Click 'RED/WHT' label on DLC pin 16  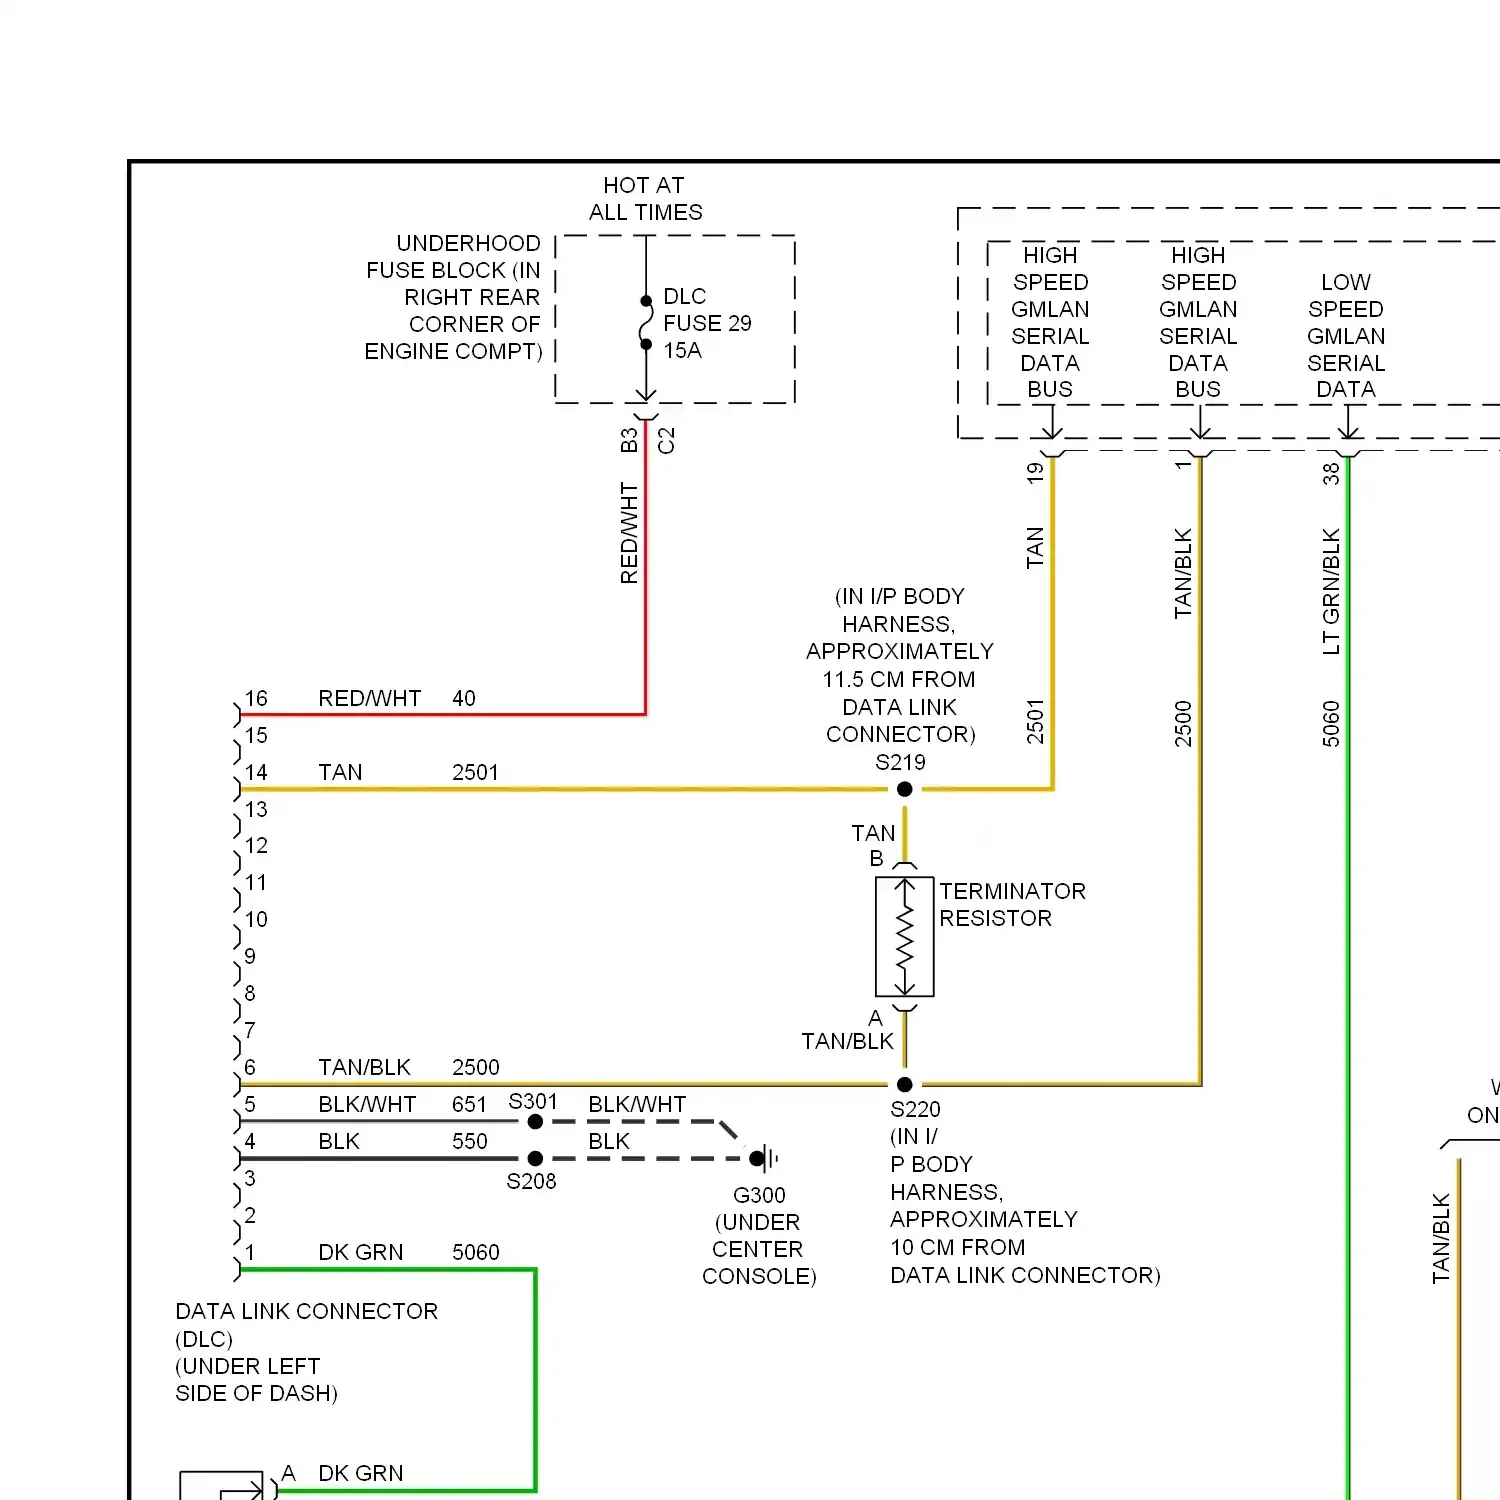point(369,698)
